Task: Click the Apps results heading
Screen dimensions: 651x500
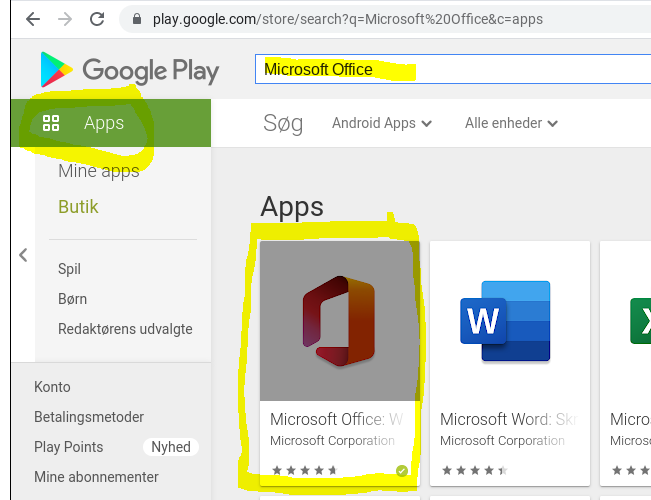Action: [x=292, y=207]
